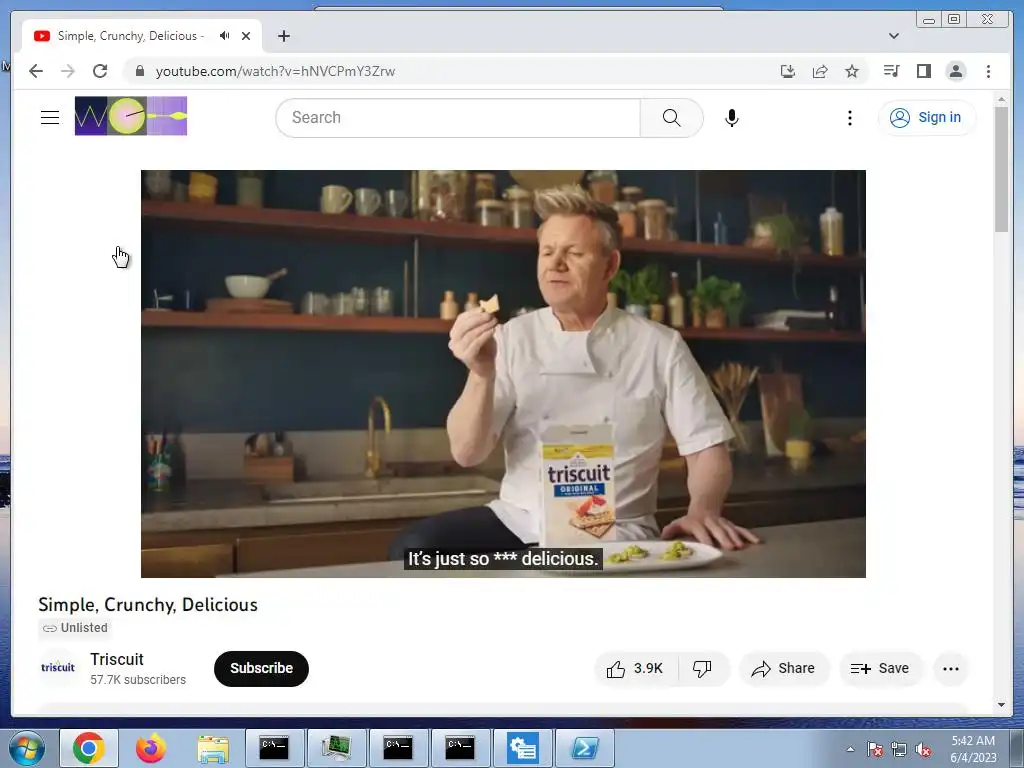Viewport: 1024px width, 768px height.
Task: Start voice search with the microphone
Action: tap(732, 118)
